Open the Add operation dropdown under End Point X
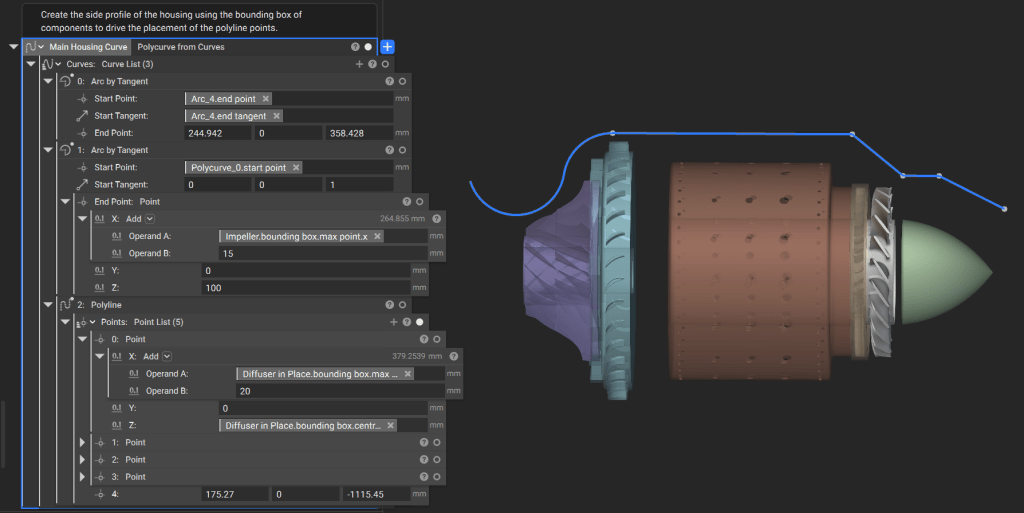 pos(150,219)
